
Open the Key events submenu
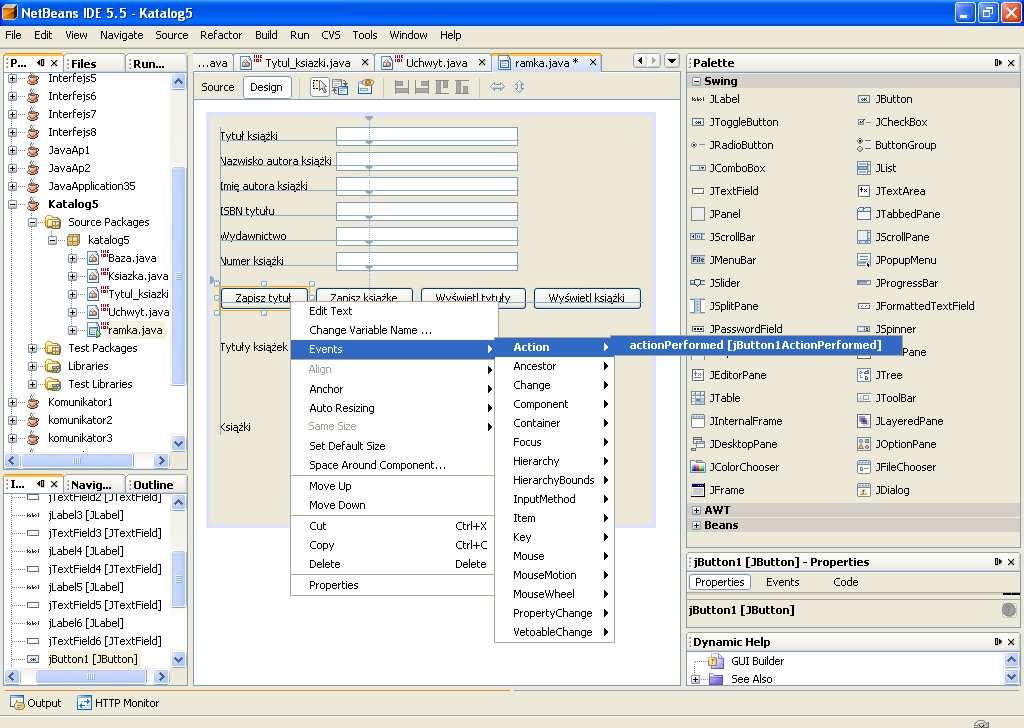(554, 537)
